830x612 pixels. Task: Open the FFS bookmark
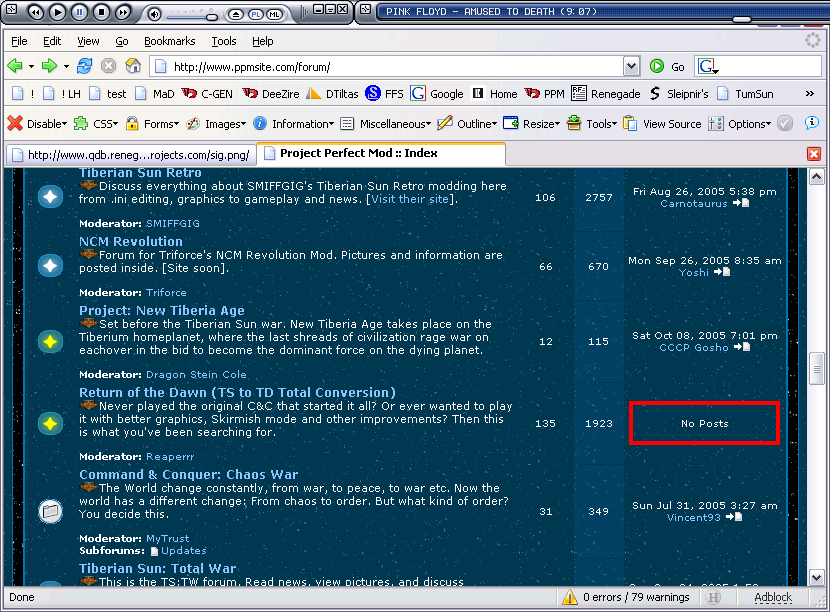point(384,94)
